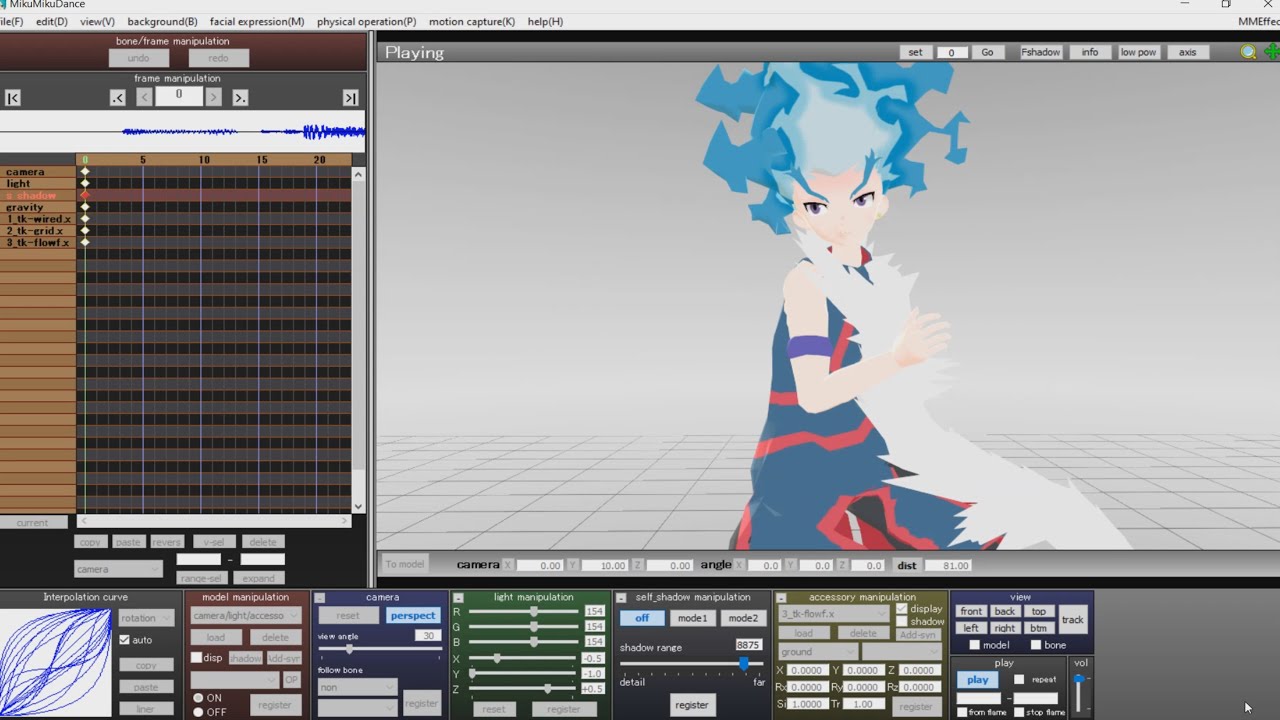Open the facial expression(M) menu

point(257,21)
